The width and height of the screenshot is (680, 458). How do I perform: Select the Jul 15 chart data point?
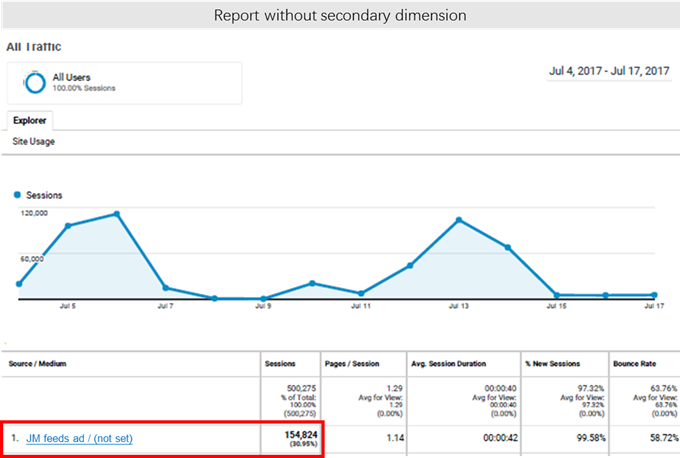[x=557, y=295]
